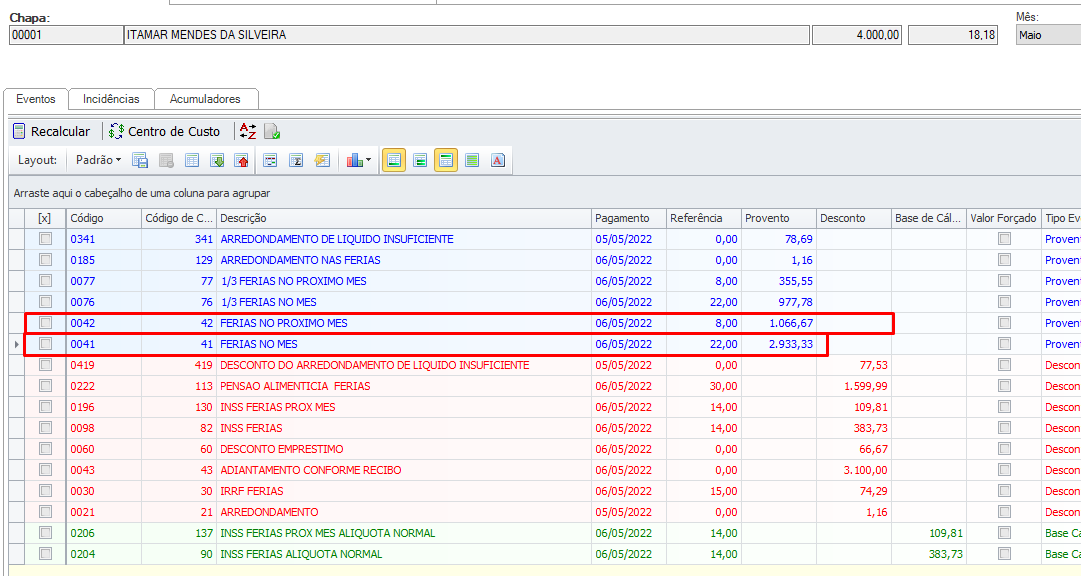Switch to the Incidências tab
1081x576 pixels.
(111, 99)
